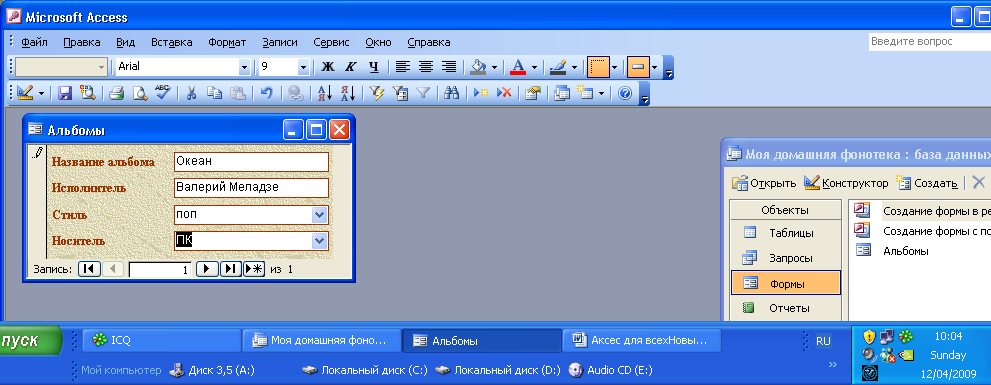Copy selection with the copy icon
991x385 pixels.
(215, 93)
